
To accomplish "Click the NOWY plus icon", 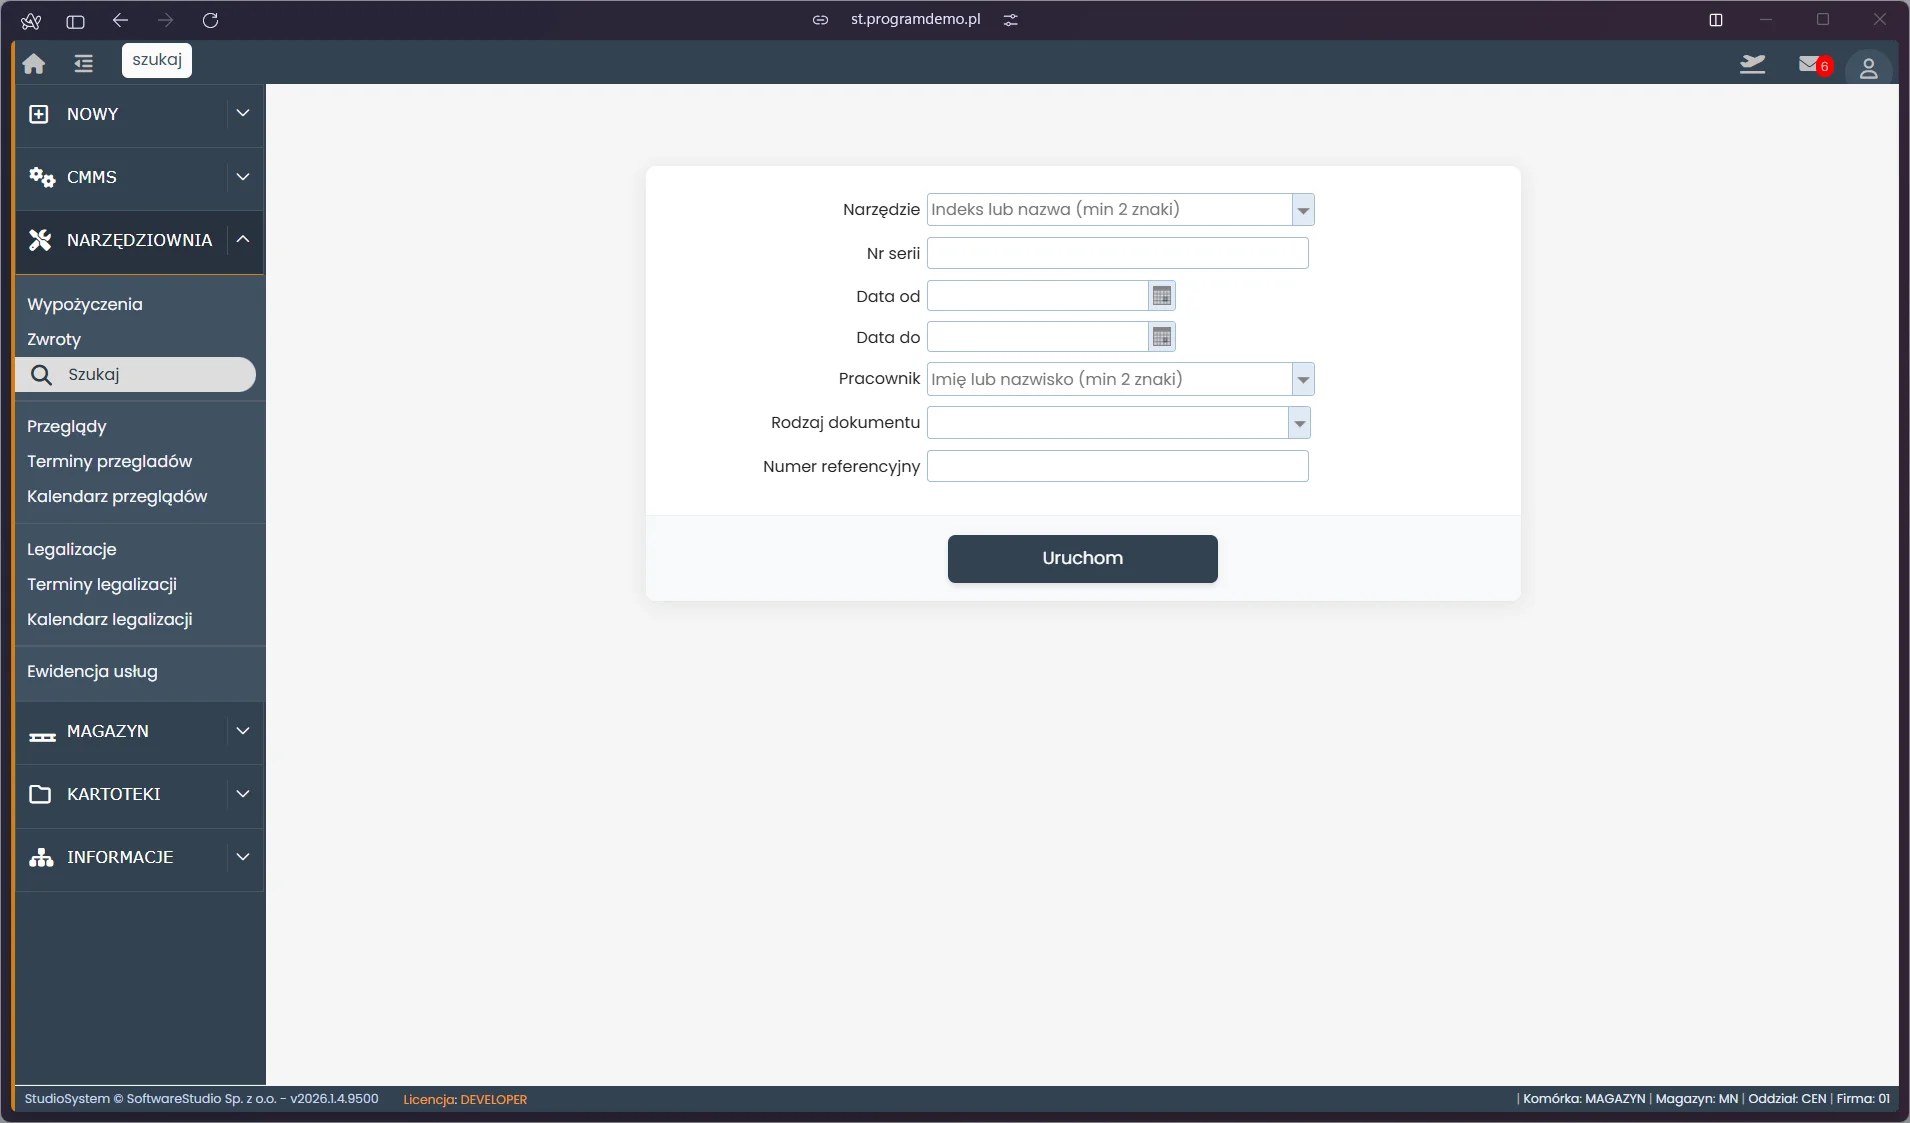I will click(x=39, y=114).
